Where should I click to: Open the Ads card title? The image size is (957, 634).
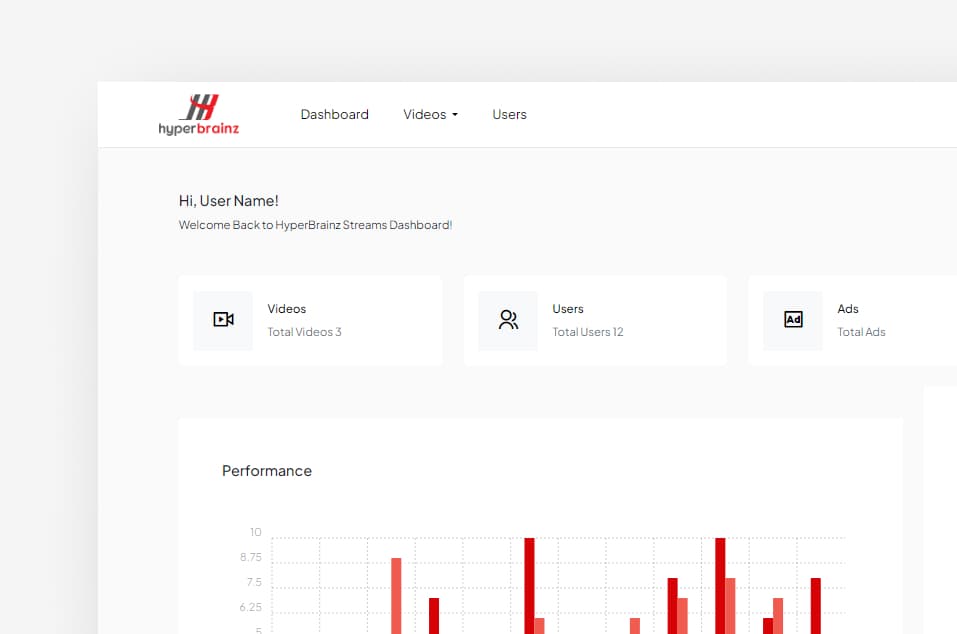[848, 309]
